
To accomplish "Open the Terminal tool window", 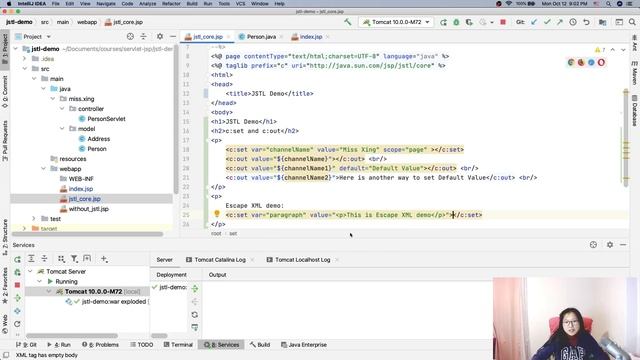I will 178,344.
